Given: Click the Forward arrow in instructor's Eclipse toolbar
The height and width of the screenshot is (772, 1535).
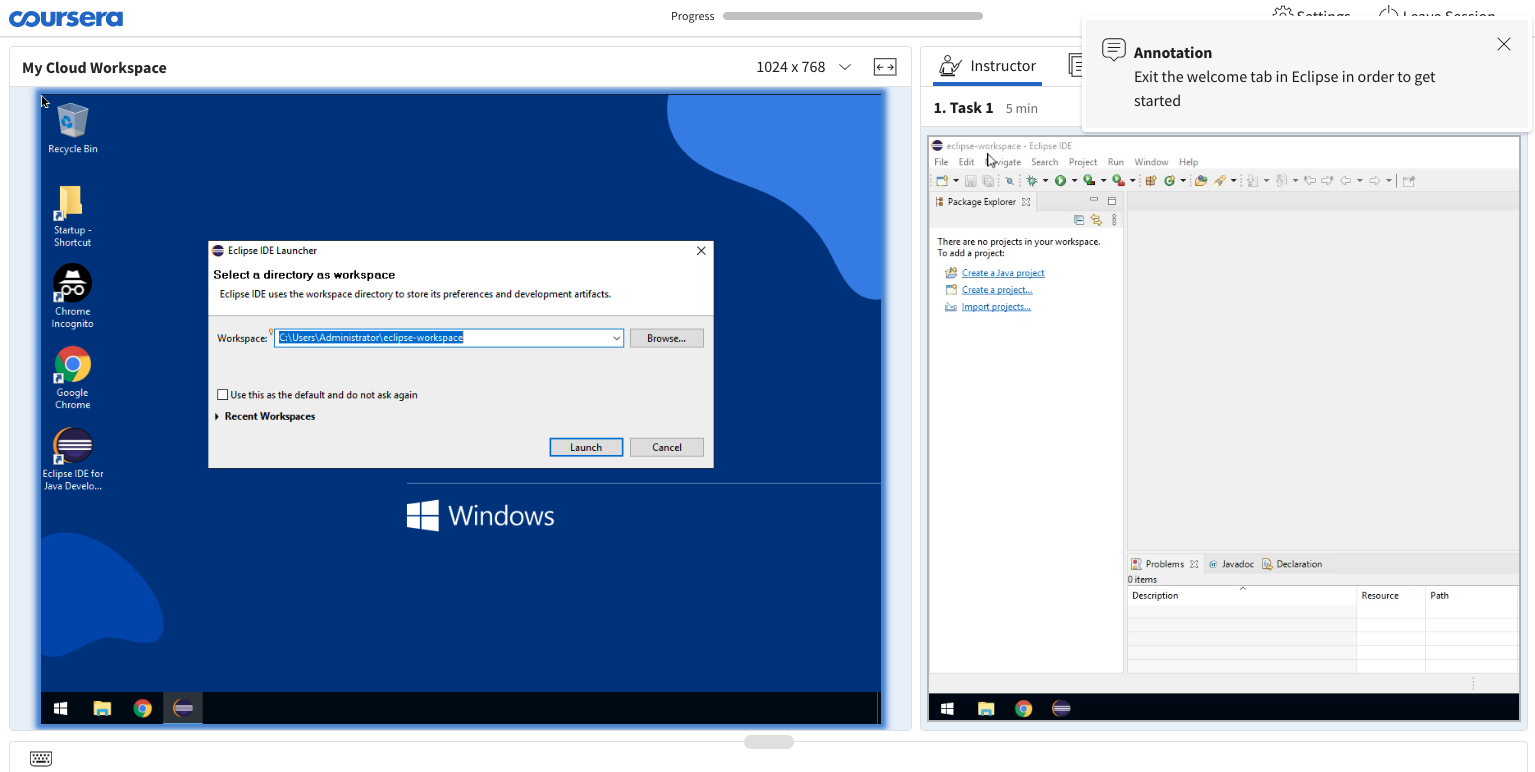Looking at the screenshot, I should point(1375,181).
